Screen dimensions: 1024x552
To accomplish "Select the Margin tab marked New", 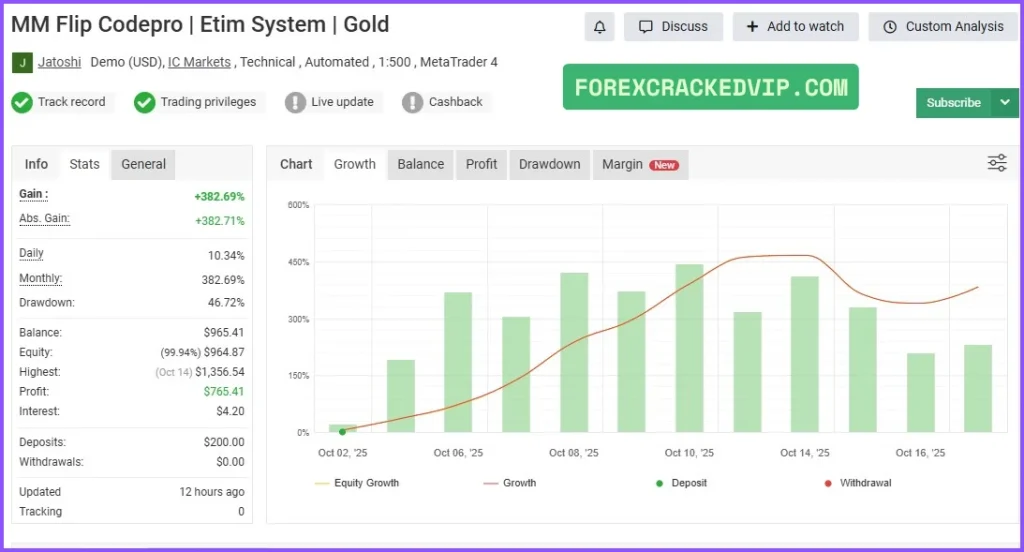I will 639,164.
